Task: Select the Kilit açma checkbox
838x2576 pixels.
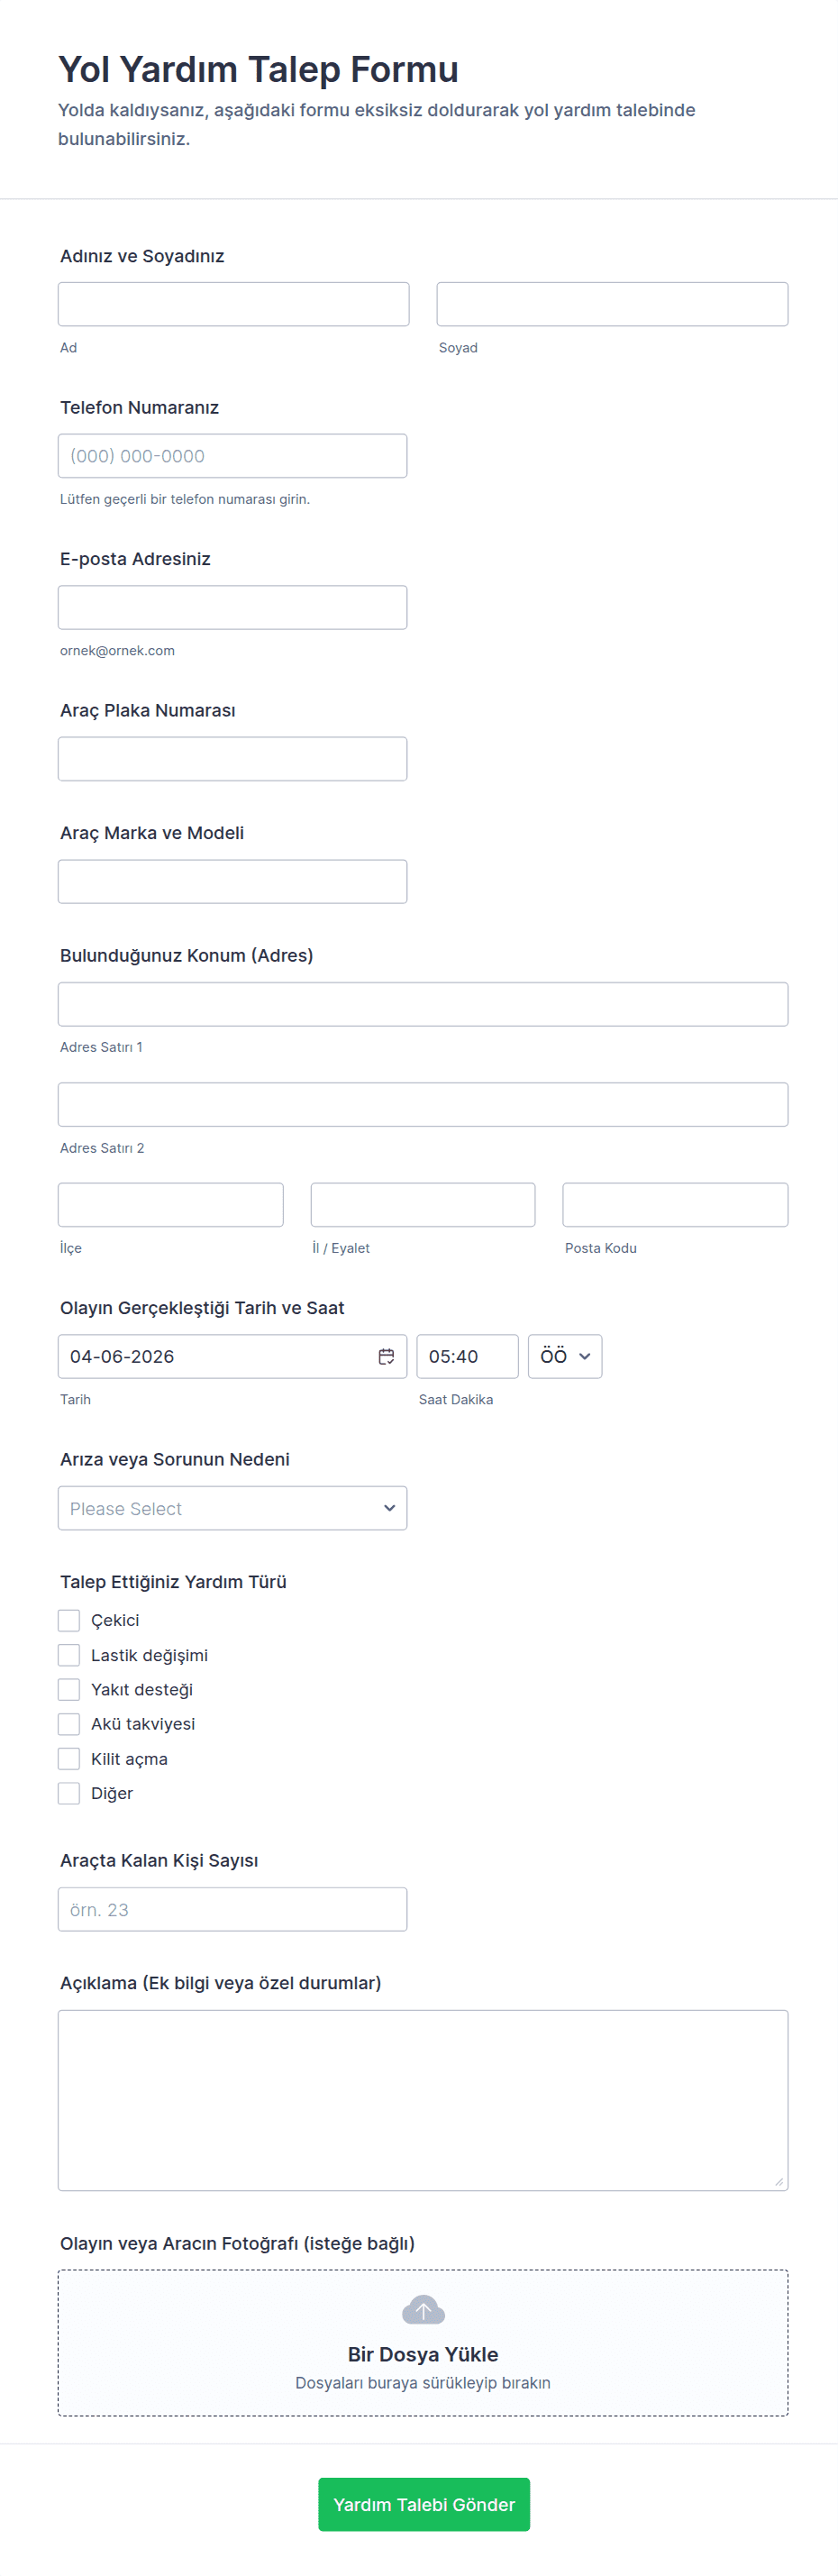Action: coord(69,1759)
